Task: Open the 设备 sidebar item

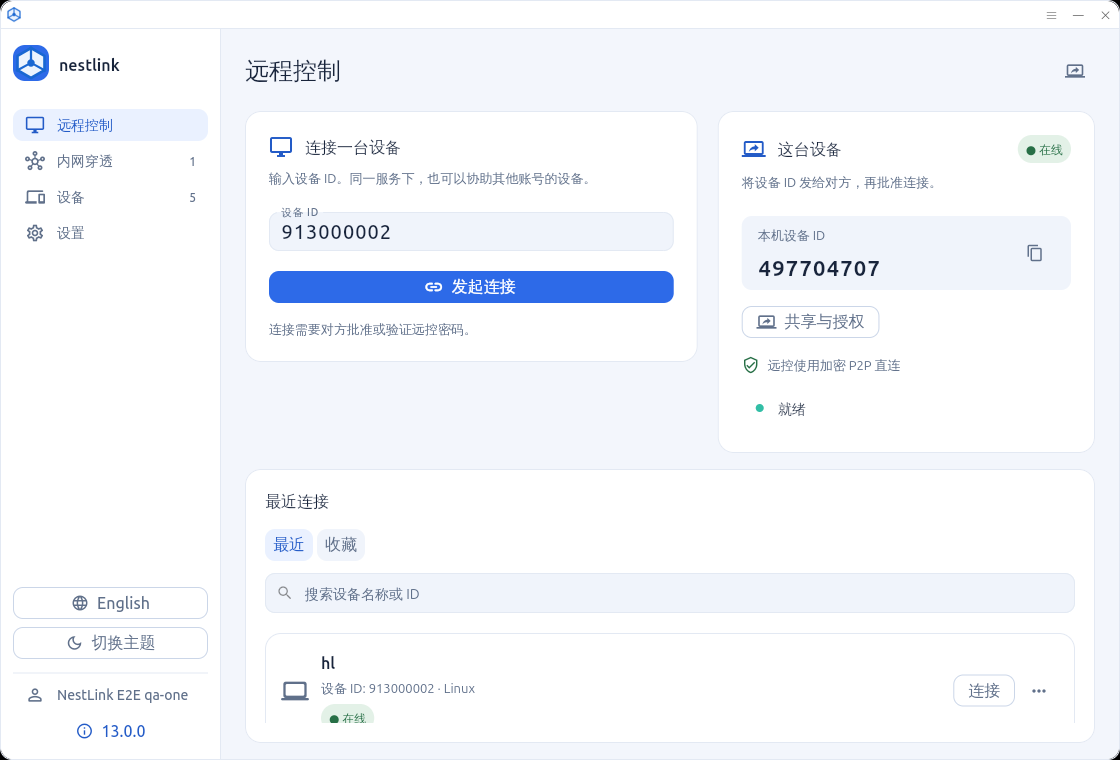Action: [x=111, y=197]
